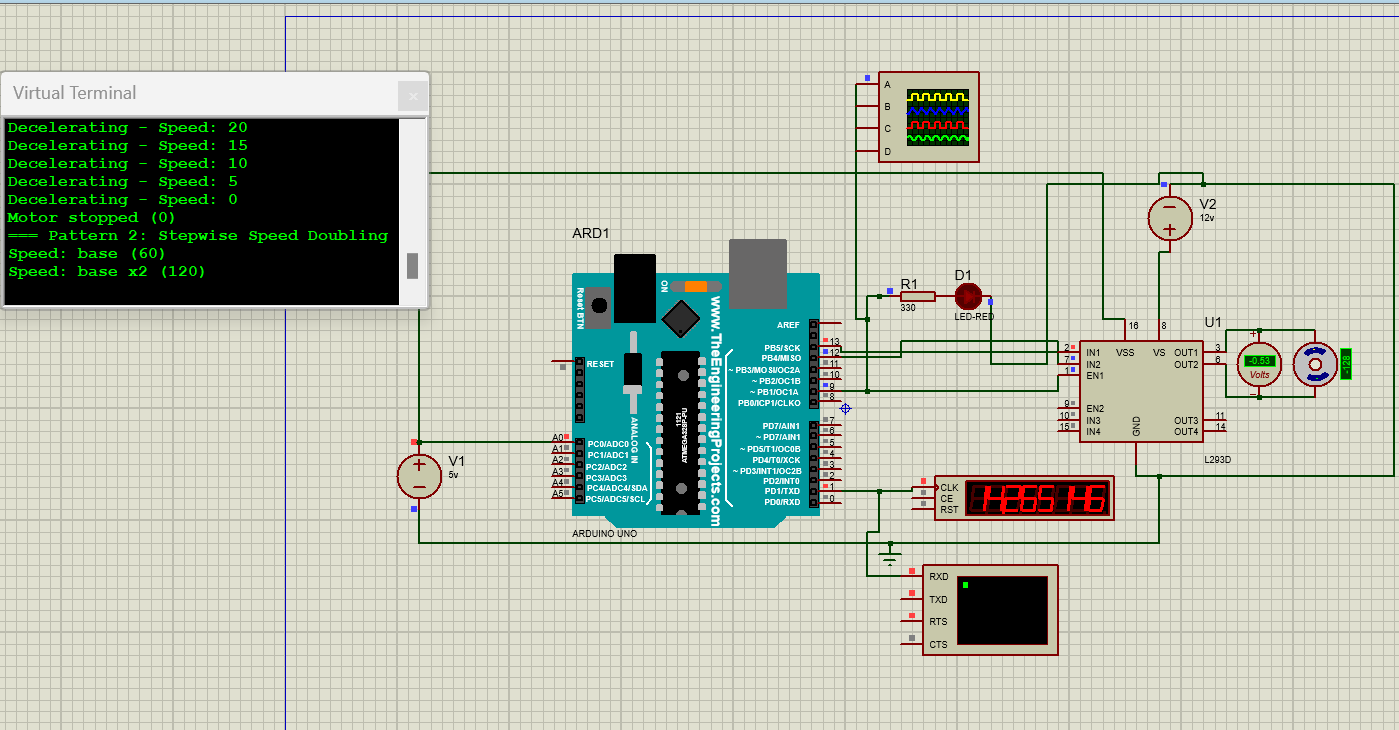Screen dimensions: 1399x730
Task: Click the 5v value label of V1
Action: [x=453, y=474]
